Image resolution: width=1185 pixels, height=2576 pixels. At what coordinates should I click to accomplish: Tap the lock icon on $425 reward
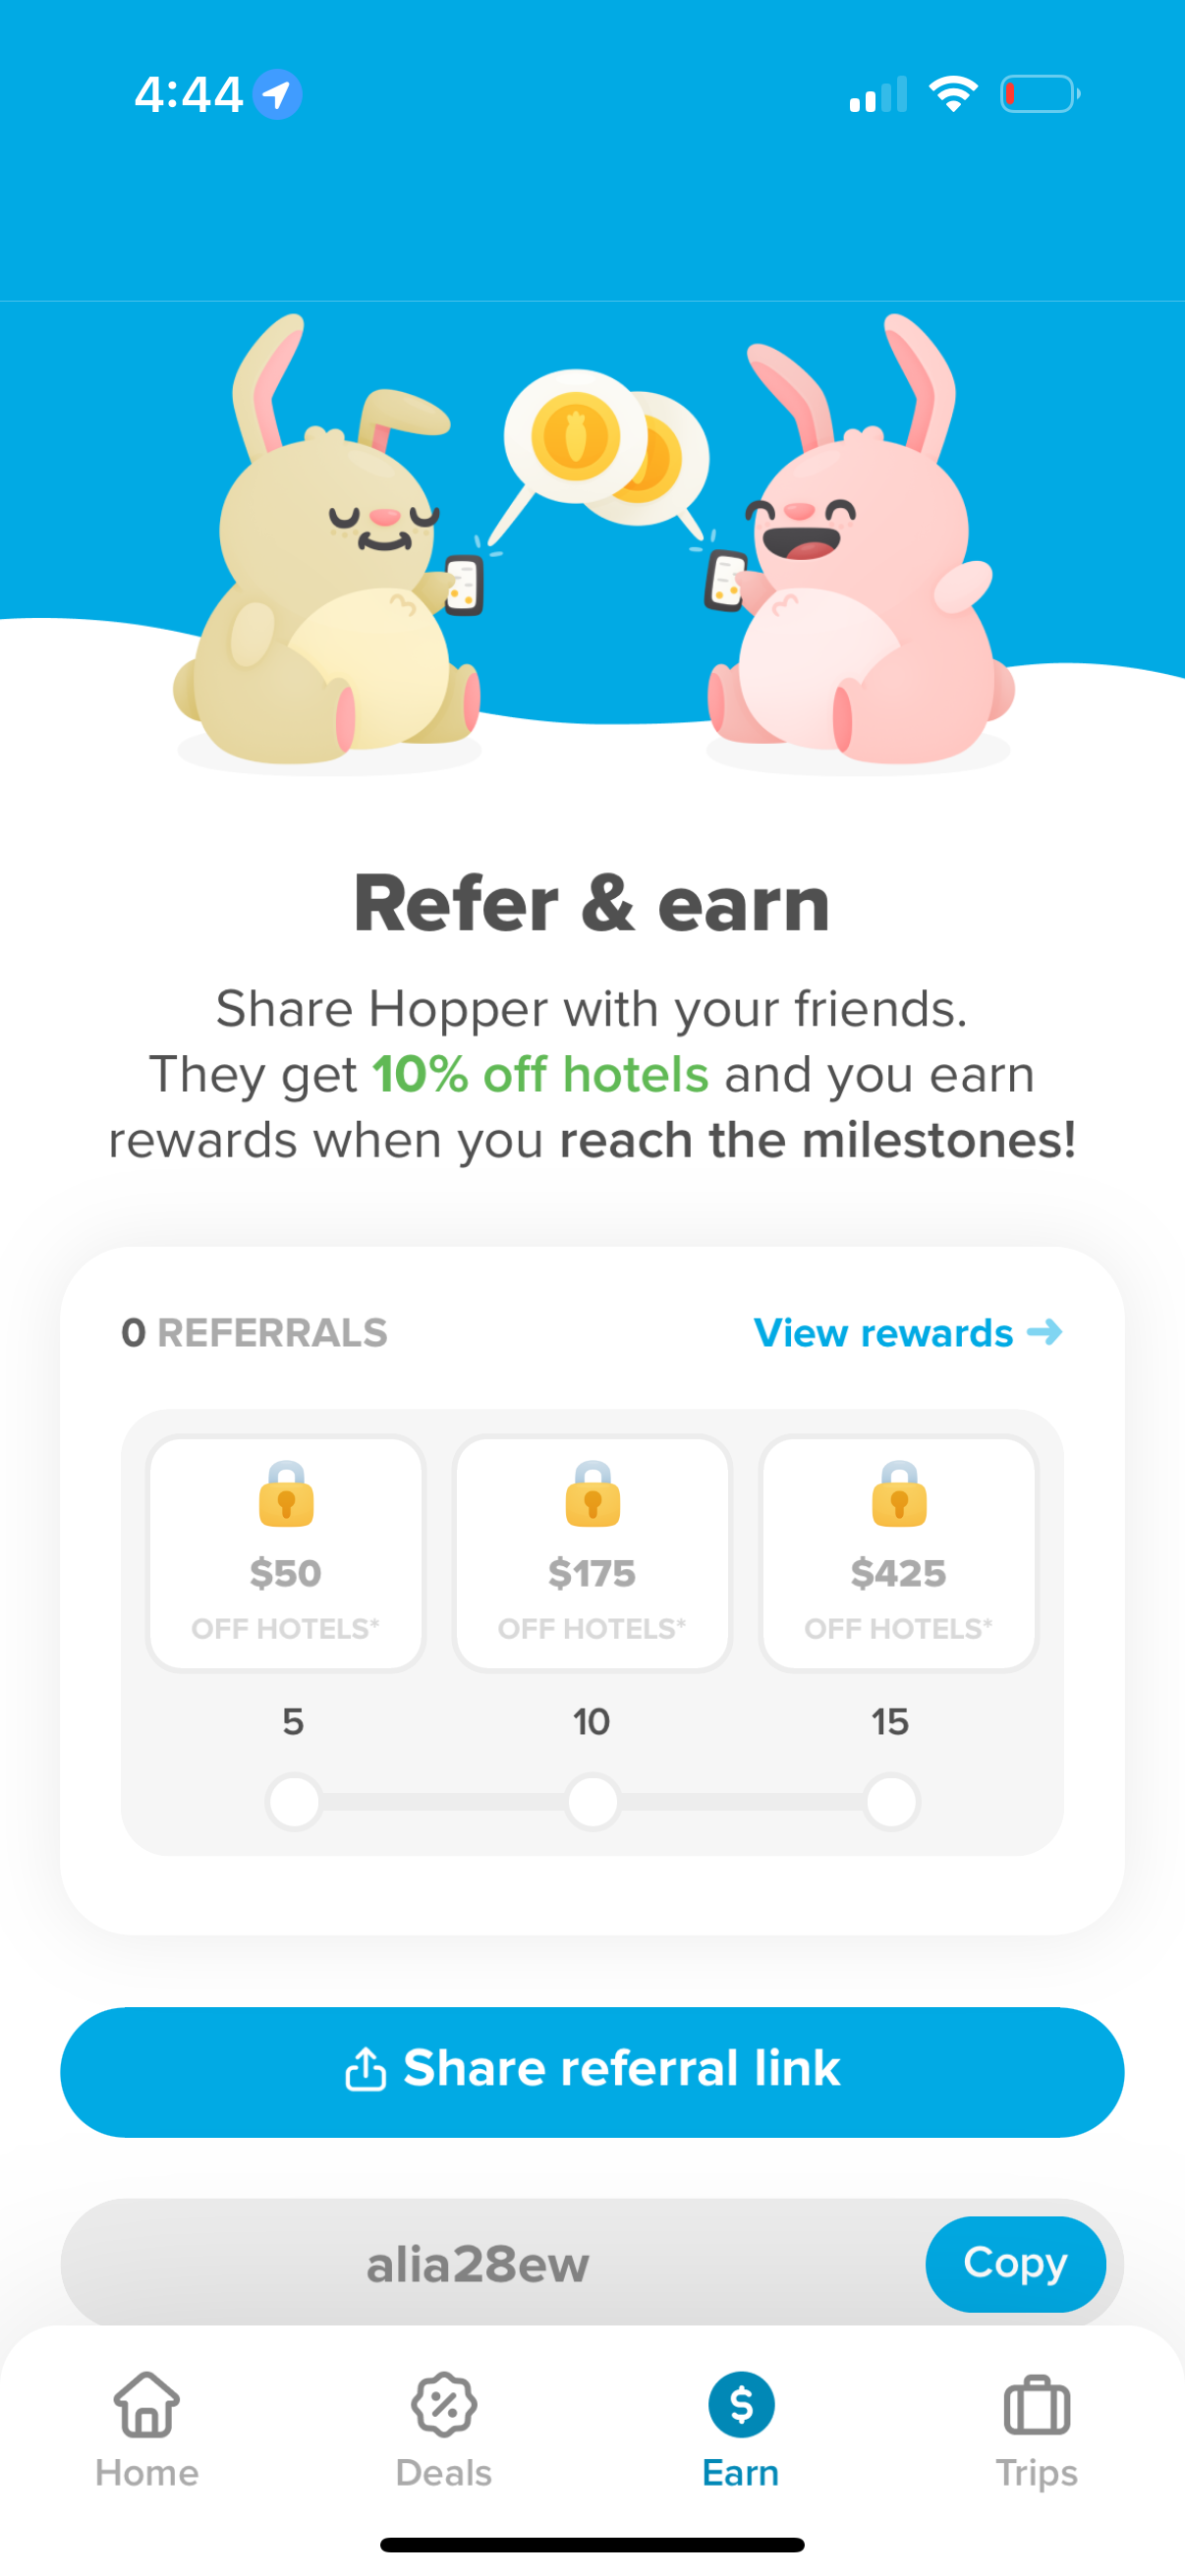899,1494
